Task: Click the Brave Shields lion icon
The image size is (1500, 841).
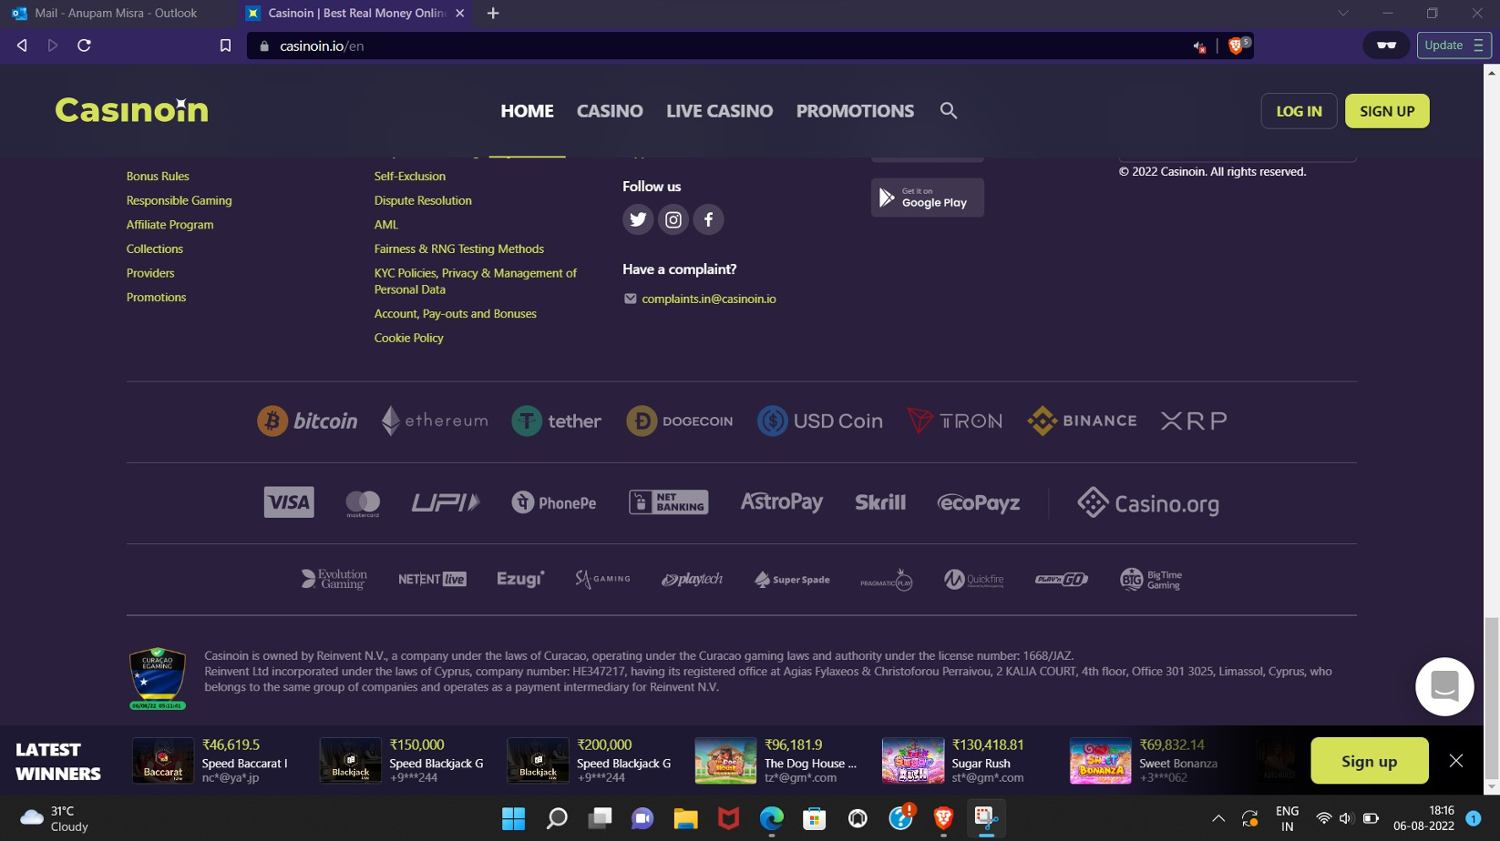Action: (1236, 46)
